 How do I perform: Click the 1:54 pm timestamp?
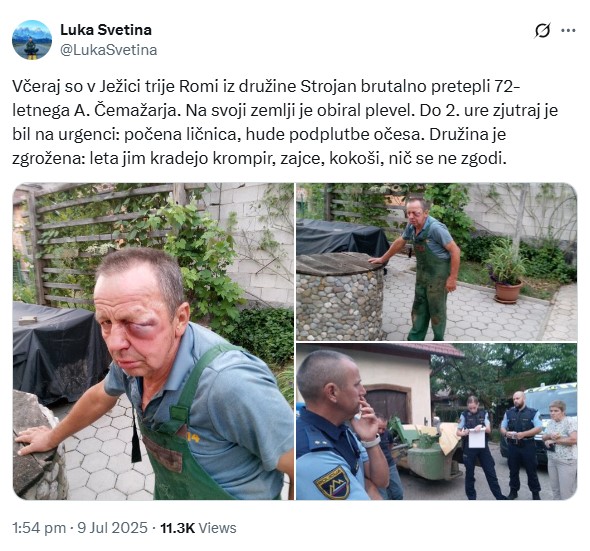pyautogui.click(x=39, y=528)
